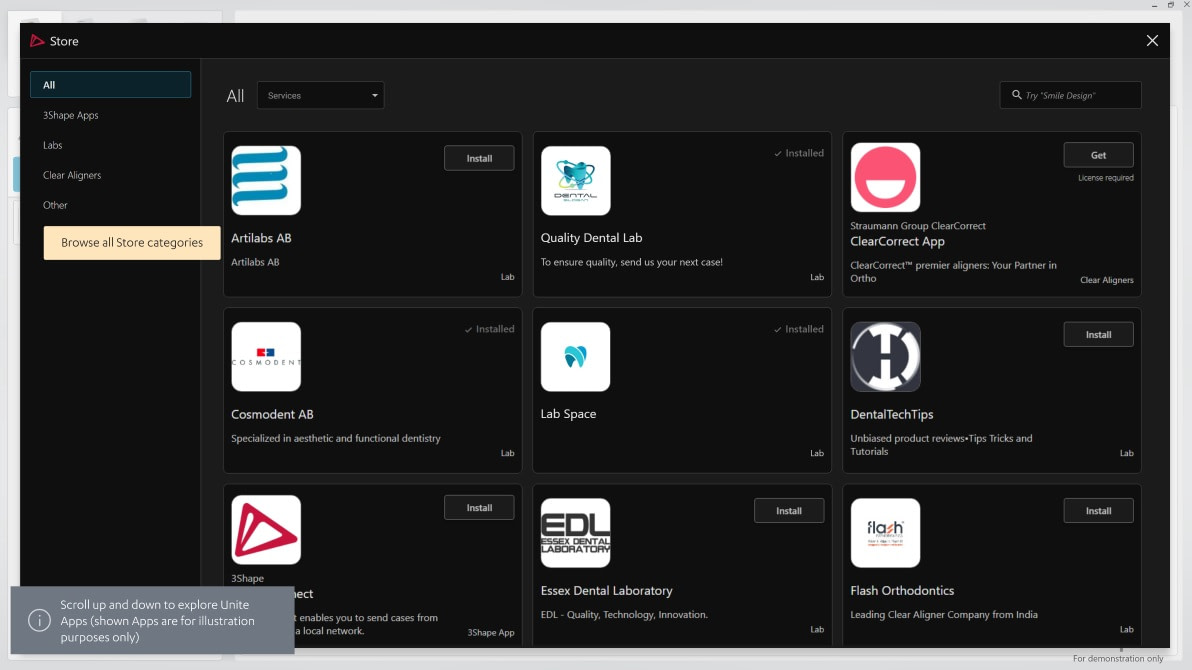Open the Other category in sidebar
This screenshot has height=670, width=1192.
[55, 205]
